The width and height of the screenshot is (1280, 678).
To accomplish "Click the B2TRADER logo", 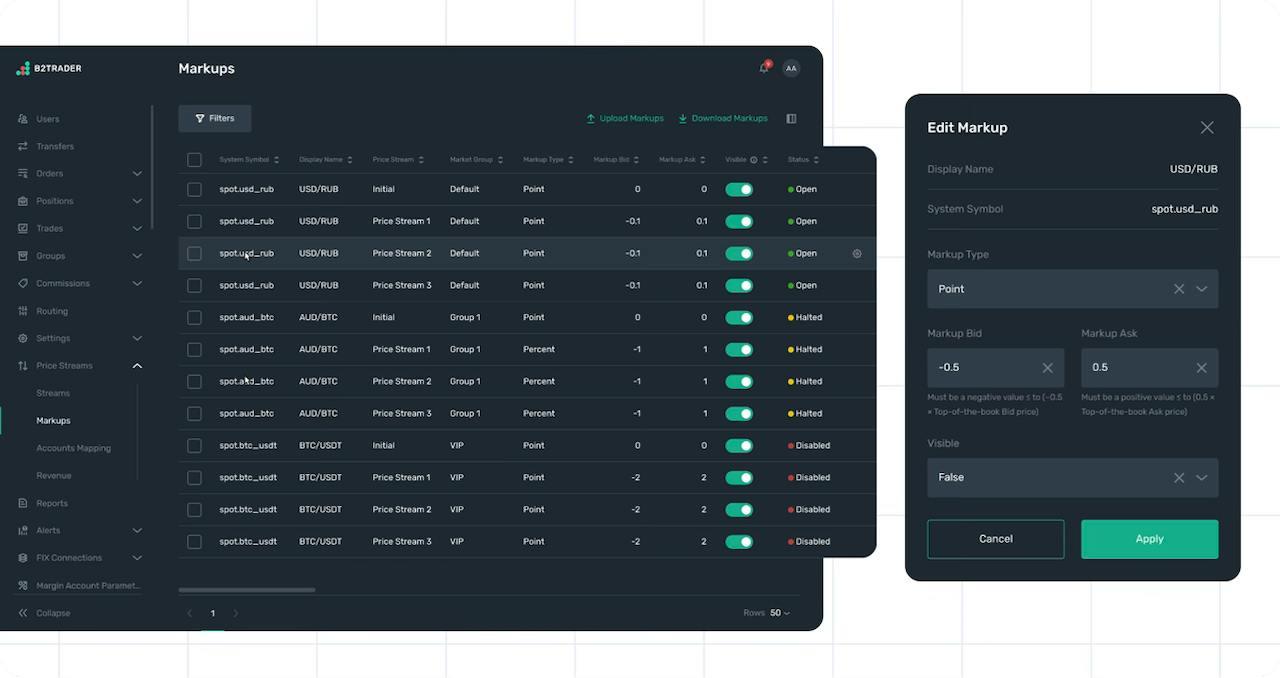I will coord(49,68).
